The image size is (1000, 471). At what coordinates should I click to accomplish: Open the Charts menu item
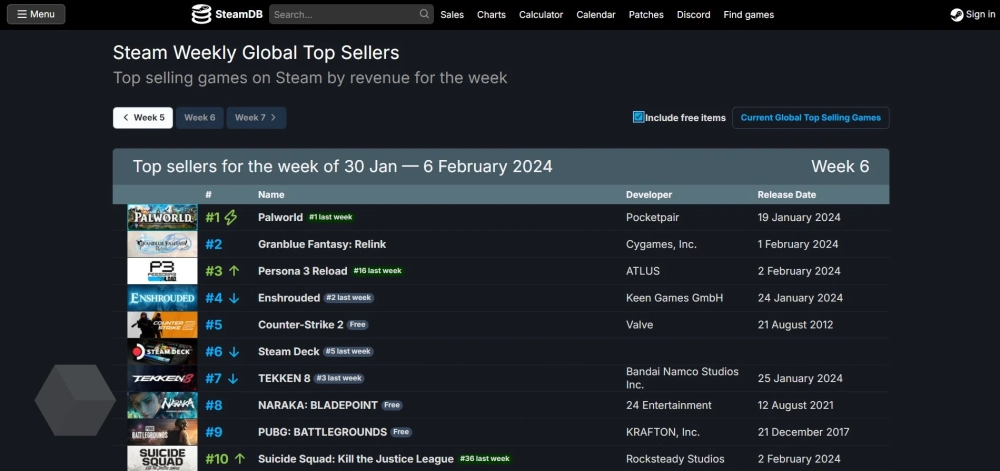pos(491,15)
